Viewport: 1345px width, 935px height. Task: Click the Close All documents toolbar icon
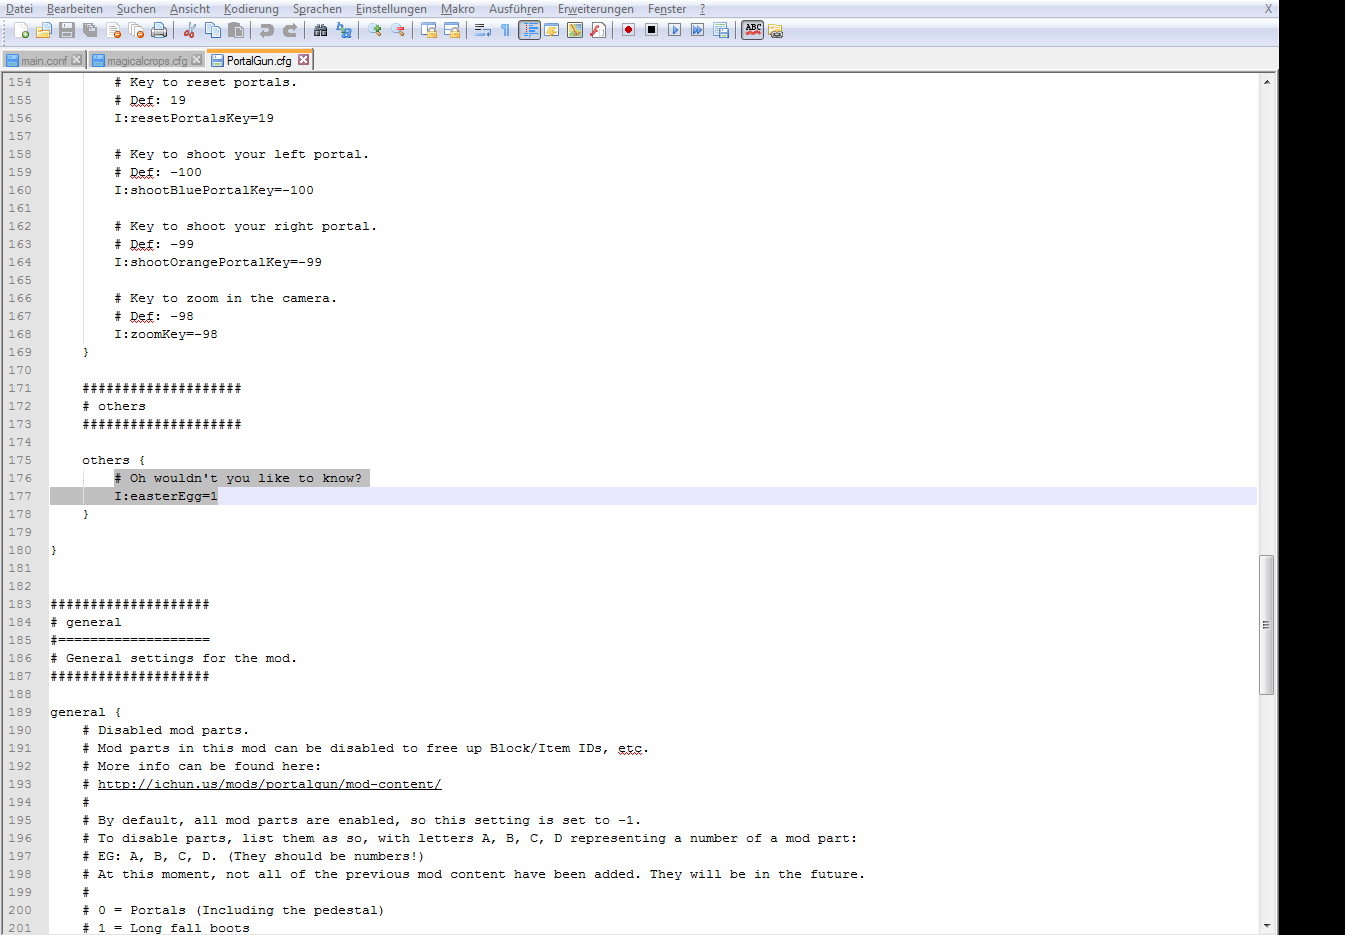(x=136, y=30)
